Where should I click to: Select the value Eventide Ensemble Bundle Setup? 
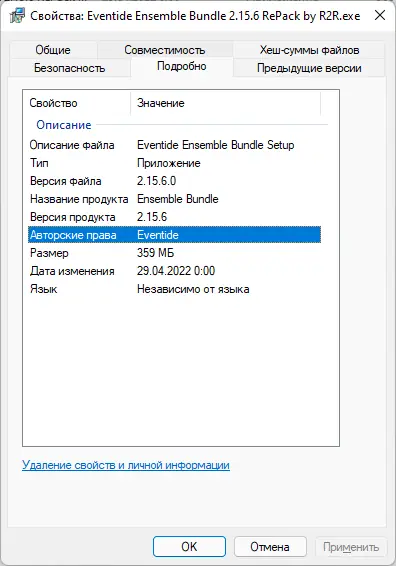click(x=216, y=145)
